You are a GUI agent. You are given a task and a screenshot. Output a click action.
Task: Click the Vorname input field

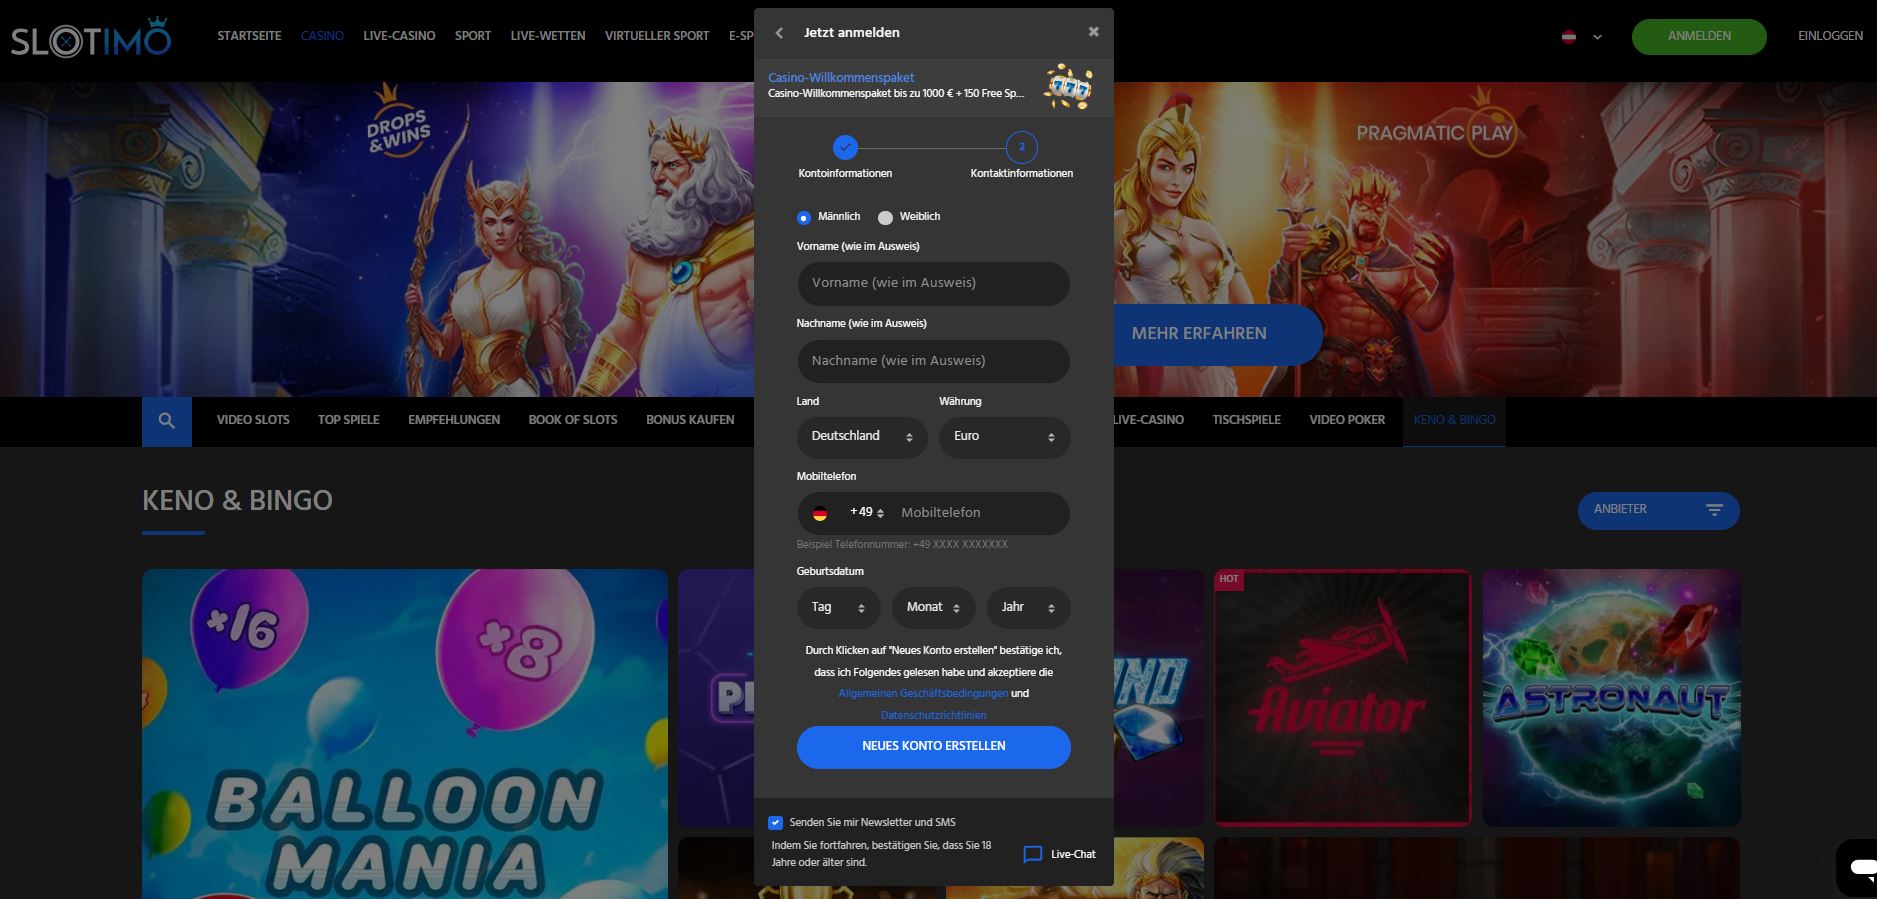933,283
